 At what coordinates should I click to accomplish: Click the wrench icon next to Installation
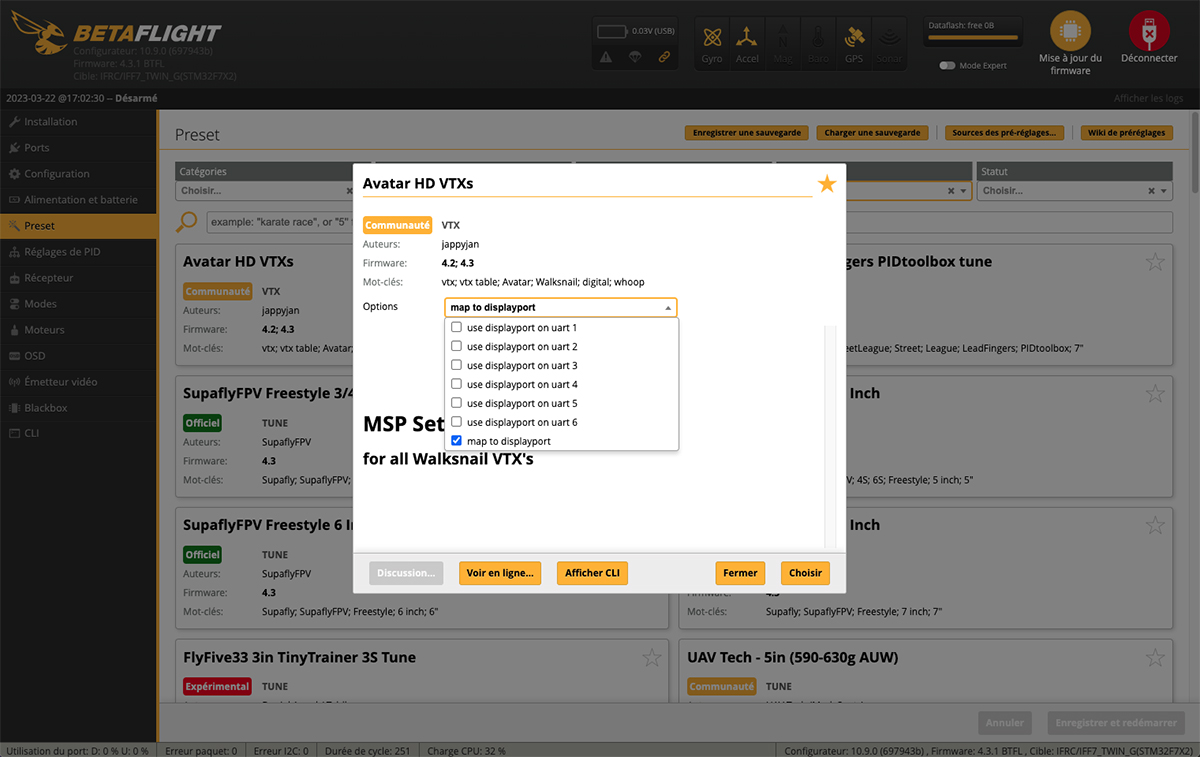tap(14, 122)
